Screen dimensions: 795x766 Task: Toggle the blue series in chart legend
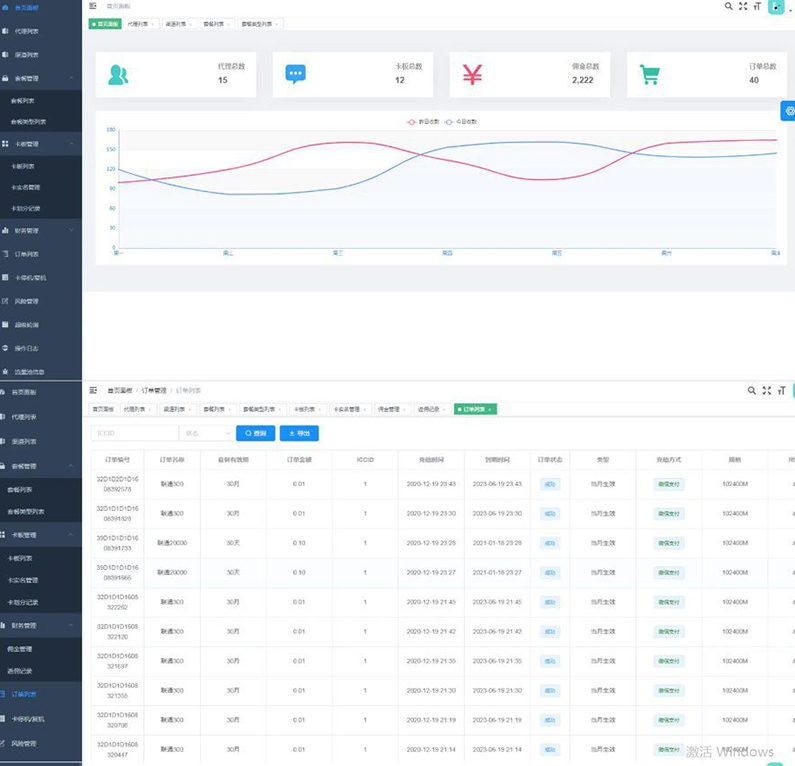pos(461,121)
